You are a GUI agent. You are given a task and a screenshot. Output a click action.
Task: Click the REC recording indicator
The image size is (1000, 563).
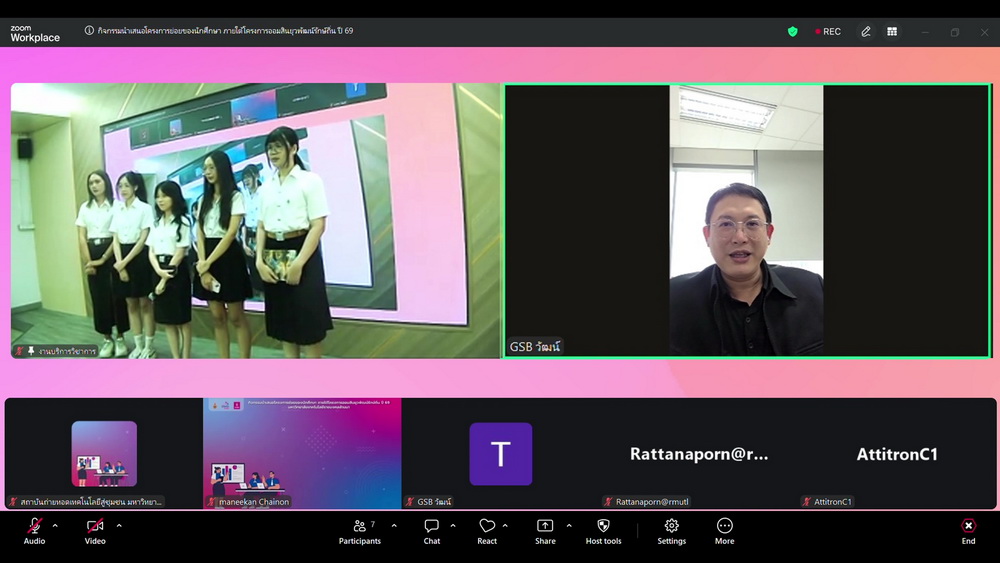828,32
